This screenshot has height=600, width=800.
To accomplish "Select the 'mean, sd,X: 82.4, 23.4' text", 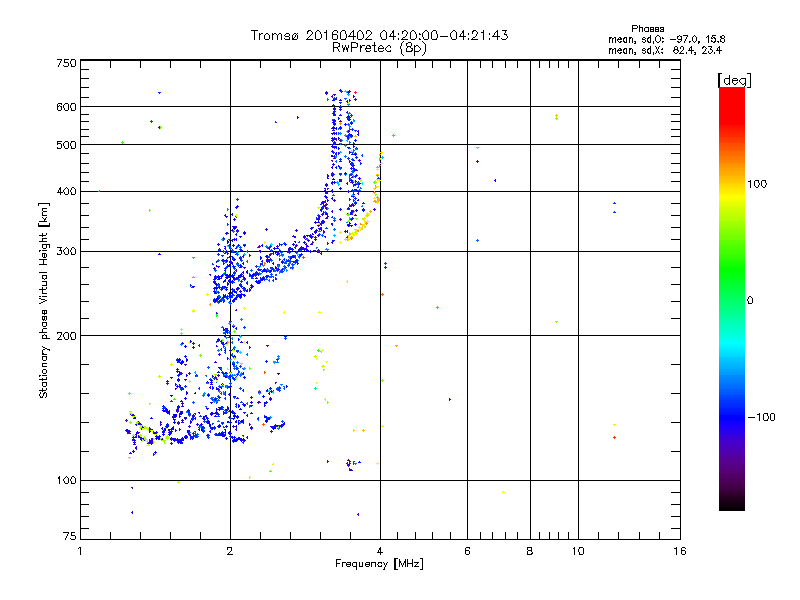I will pos(665,50).
